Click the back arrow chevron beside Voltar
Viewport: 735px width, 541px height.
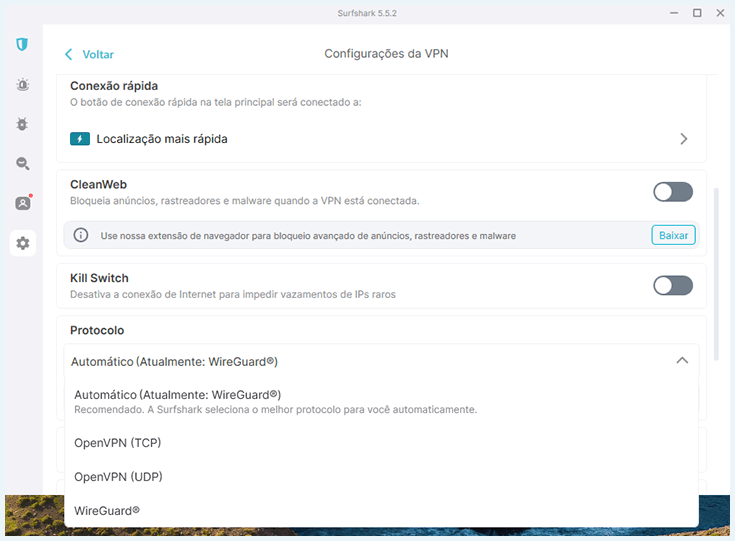click(x=68, y=54)
